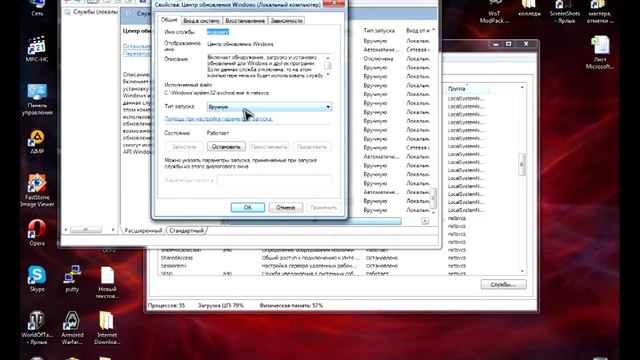Open the WoT ModPack desktop icon
This screenshot has height=360, width=640.
[x=494, y=11]
